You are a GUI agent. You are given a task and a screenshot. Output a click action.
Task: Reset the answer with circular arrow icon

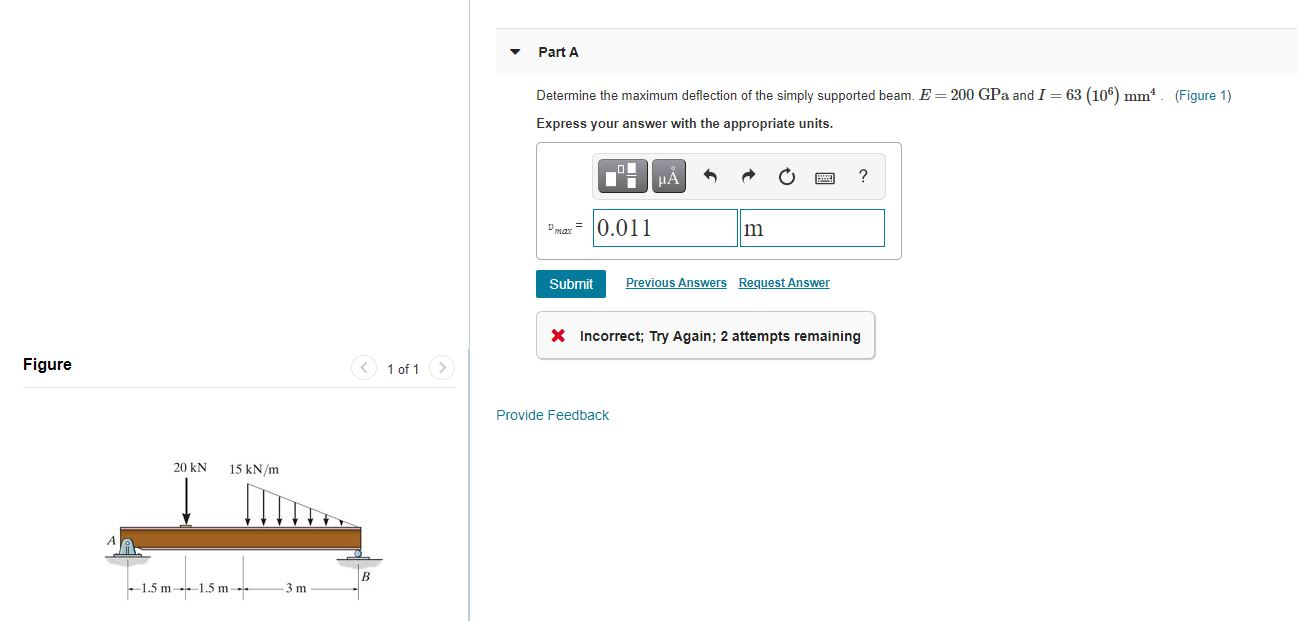click(x=786, y=176)
